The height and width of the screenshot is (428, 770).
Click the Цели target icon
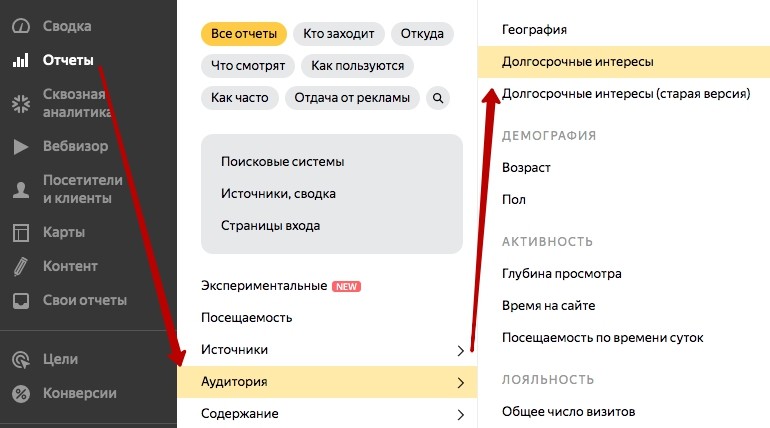click(20, 359)
